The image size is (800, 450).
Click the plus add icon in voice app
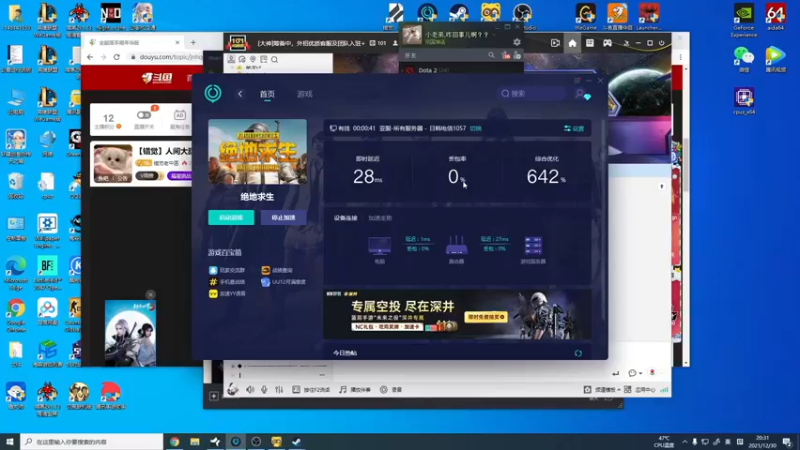coord(214,396)
